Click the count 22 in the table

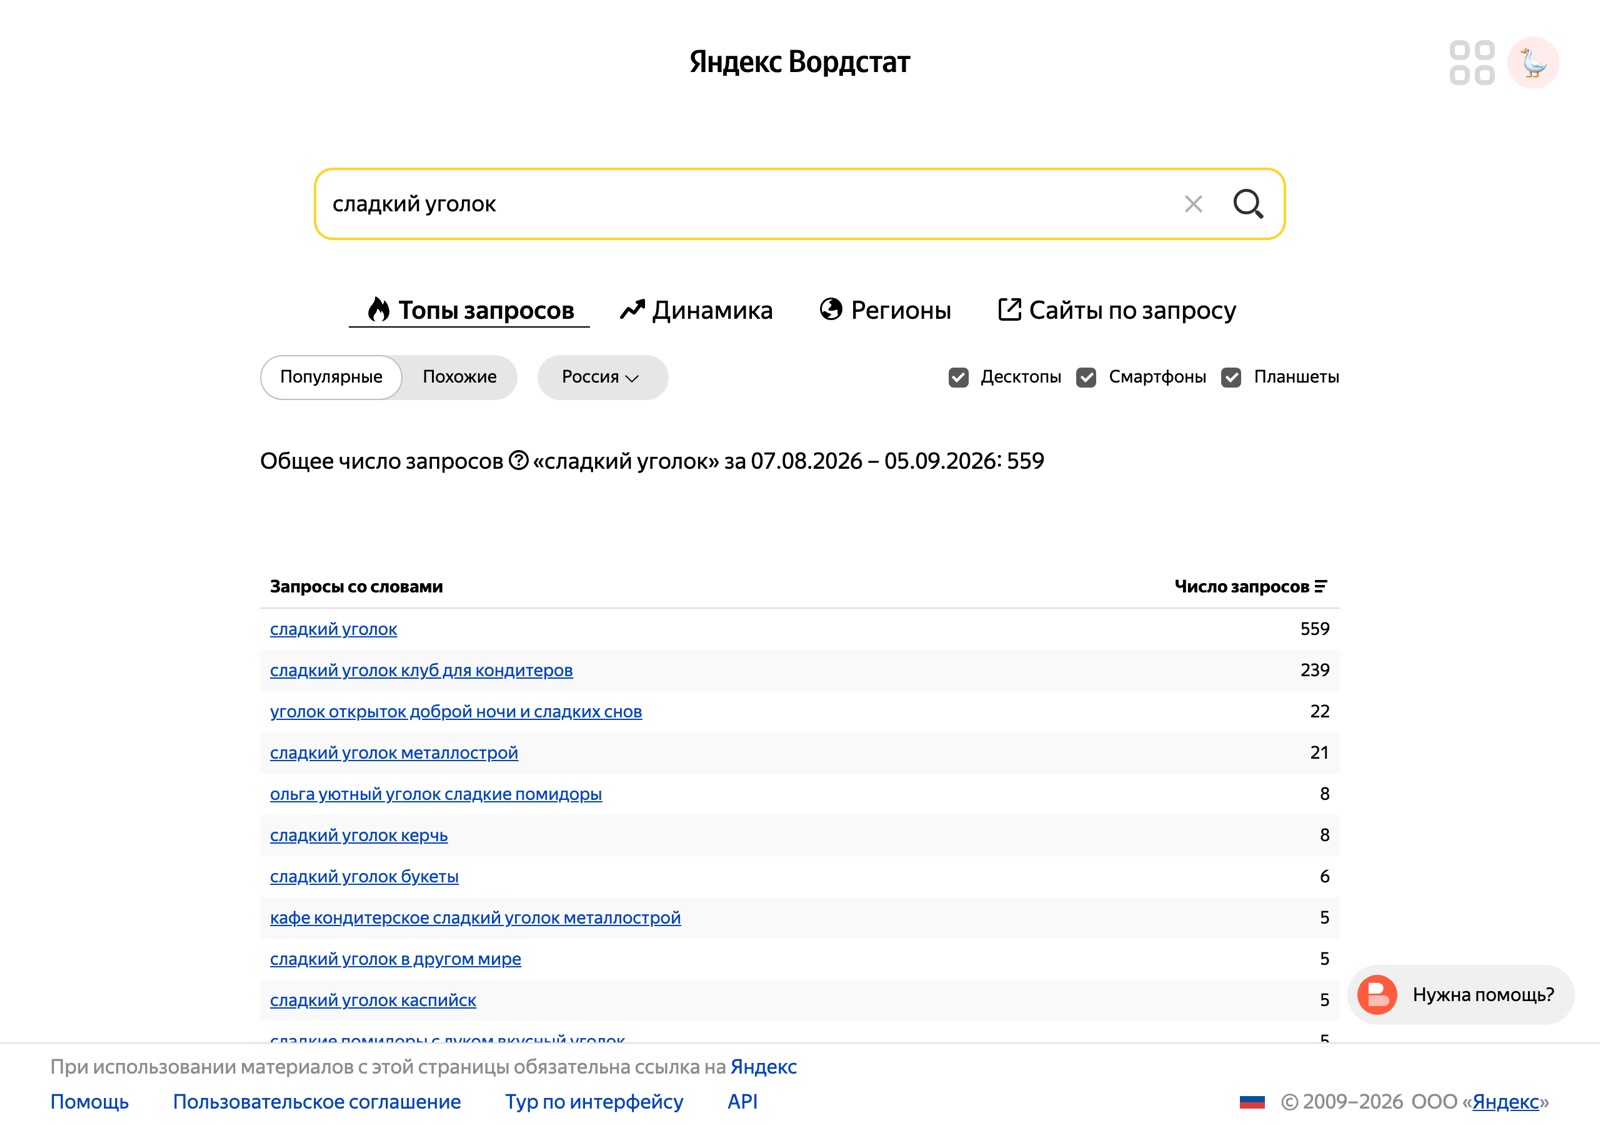pyautogui.click(x=1320, y=711)
